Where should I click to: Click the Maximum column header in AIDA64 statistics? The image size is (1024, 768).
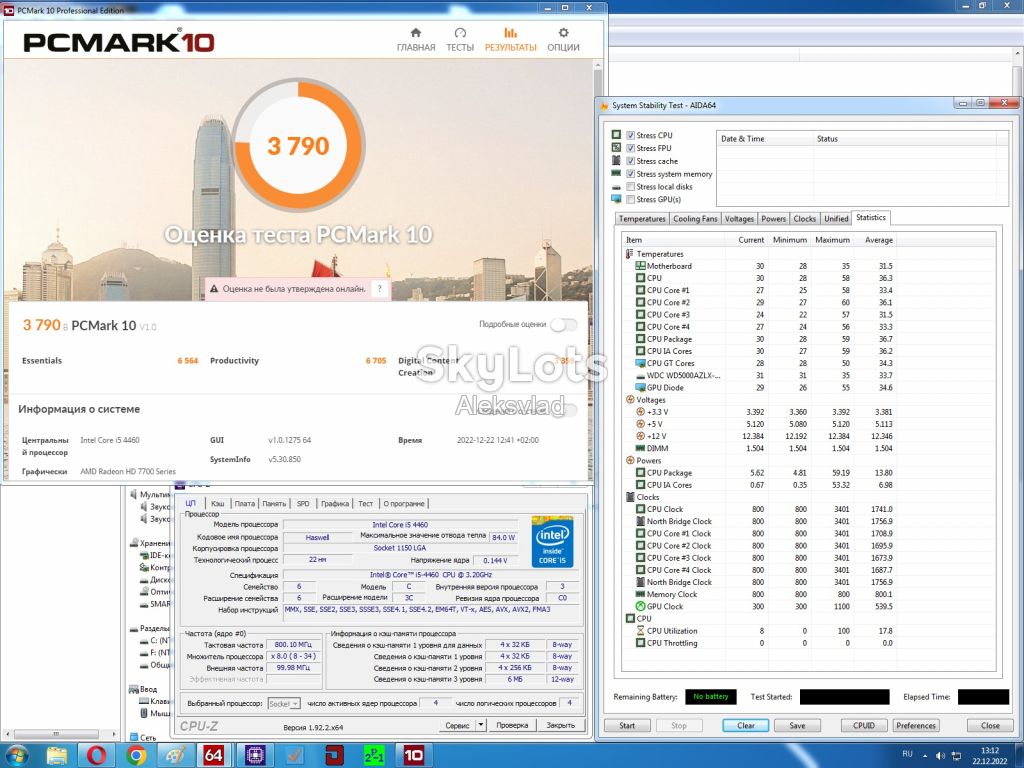click(832, 240)
